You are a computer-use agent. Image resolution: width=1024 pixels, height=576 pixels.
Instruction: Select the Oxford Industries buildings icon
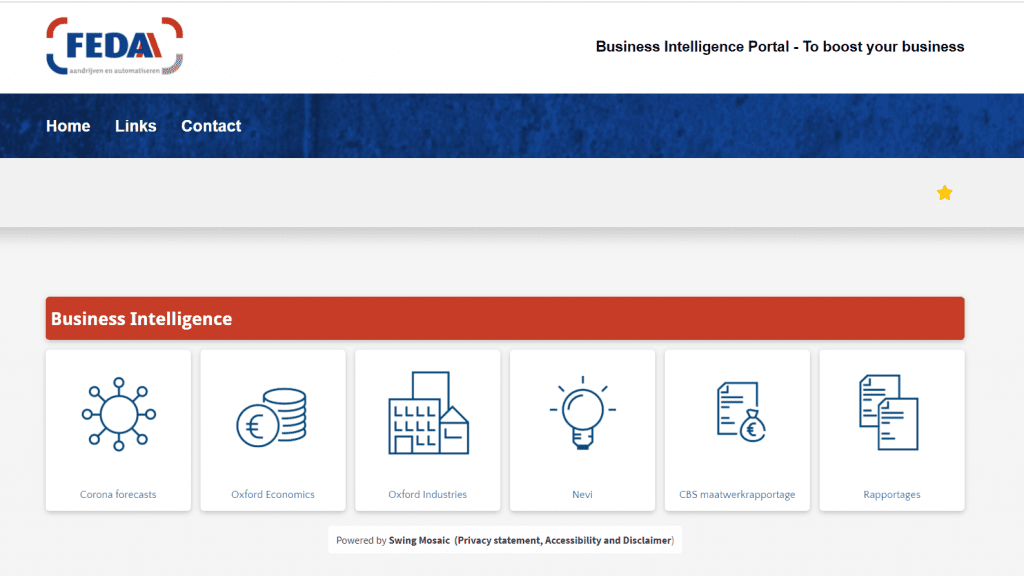pyautogui.click(x=428, y=412)
